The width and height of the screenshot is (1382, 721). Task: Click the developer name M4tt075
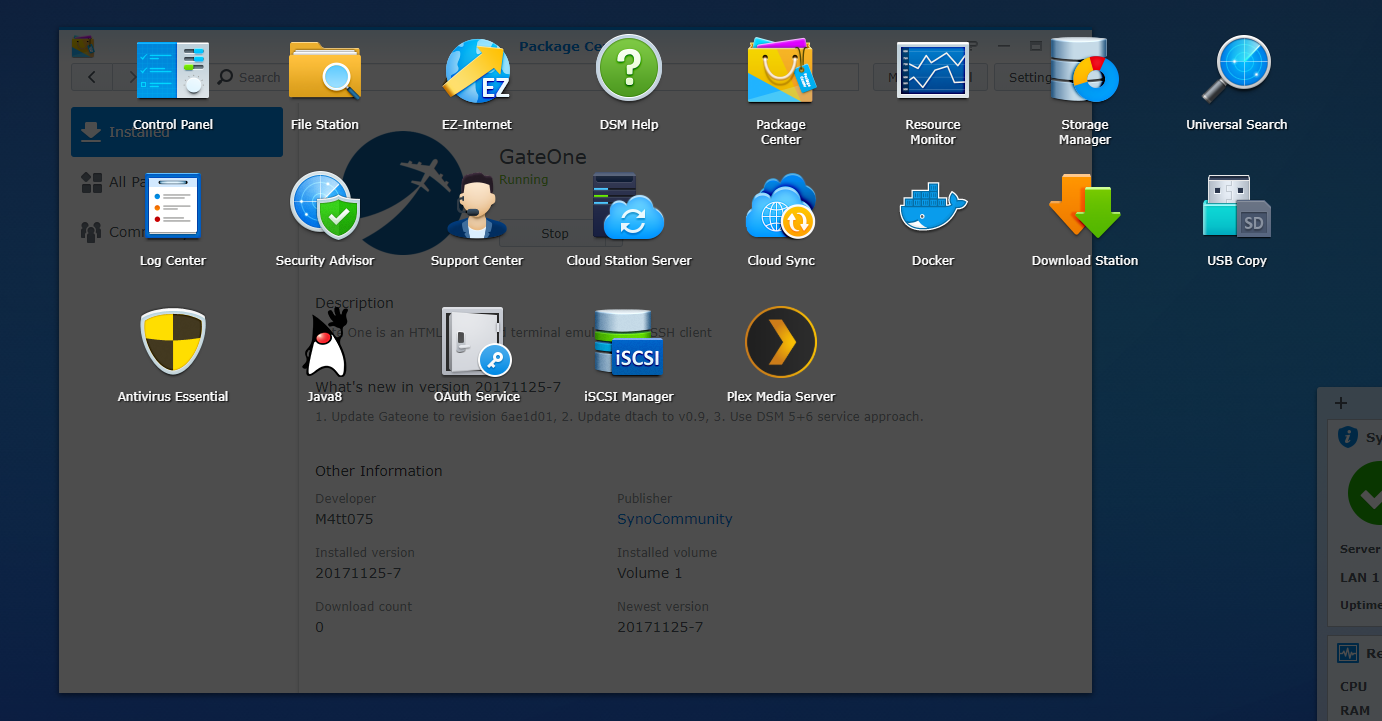coord(344,519)
